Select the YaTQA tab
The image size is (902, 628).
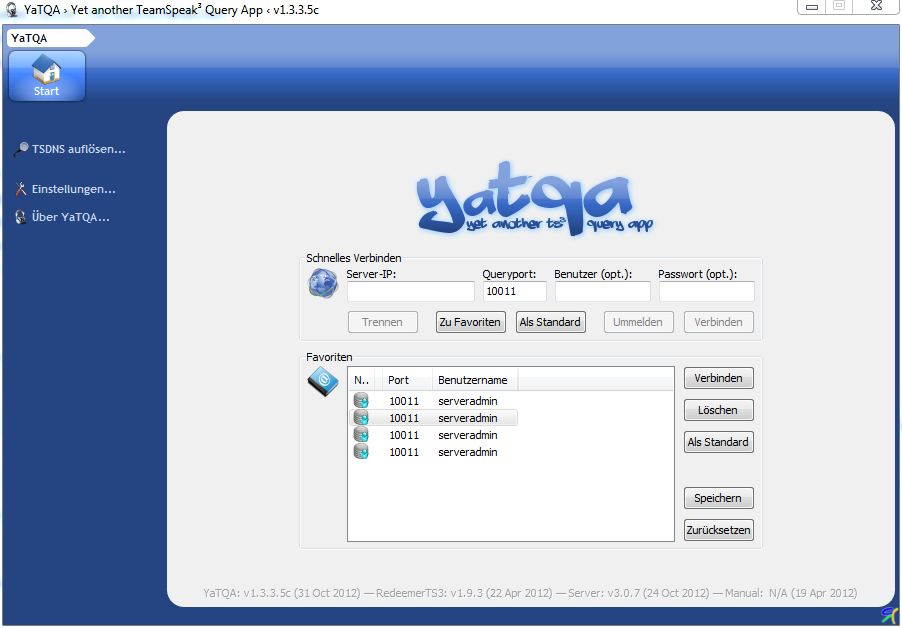(50, 39)
